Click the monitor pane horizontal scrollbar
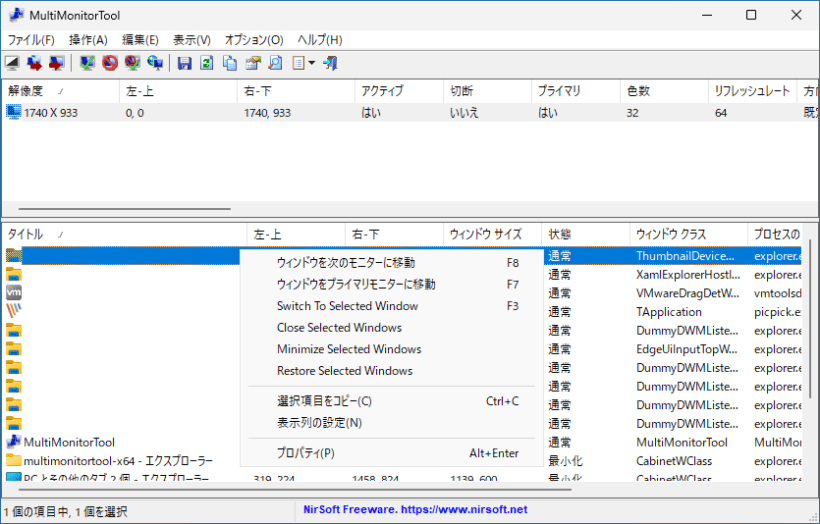 [x=124, y=209]
